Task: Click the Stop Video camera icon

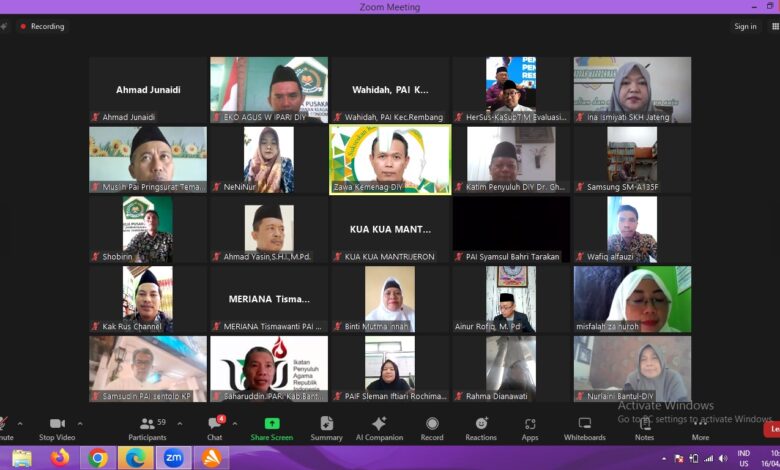Action: pyautogui.click(x=57, y=423)
